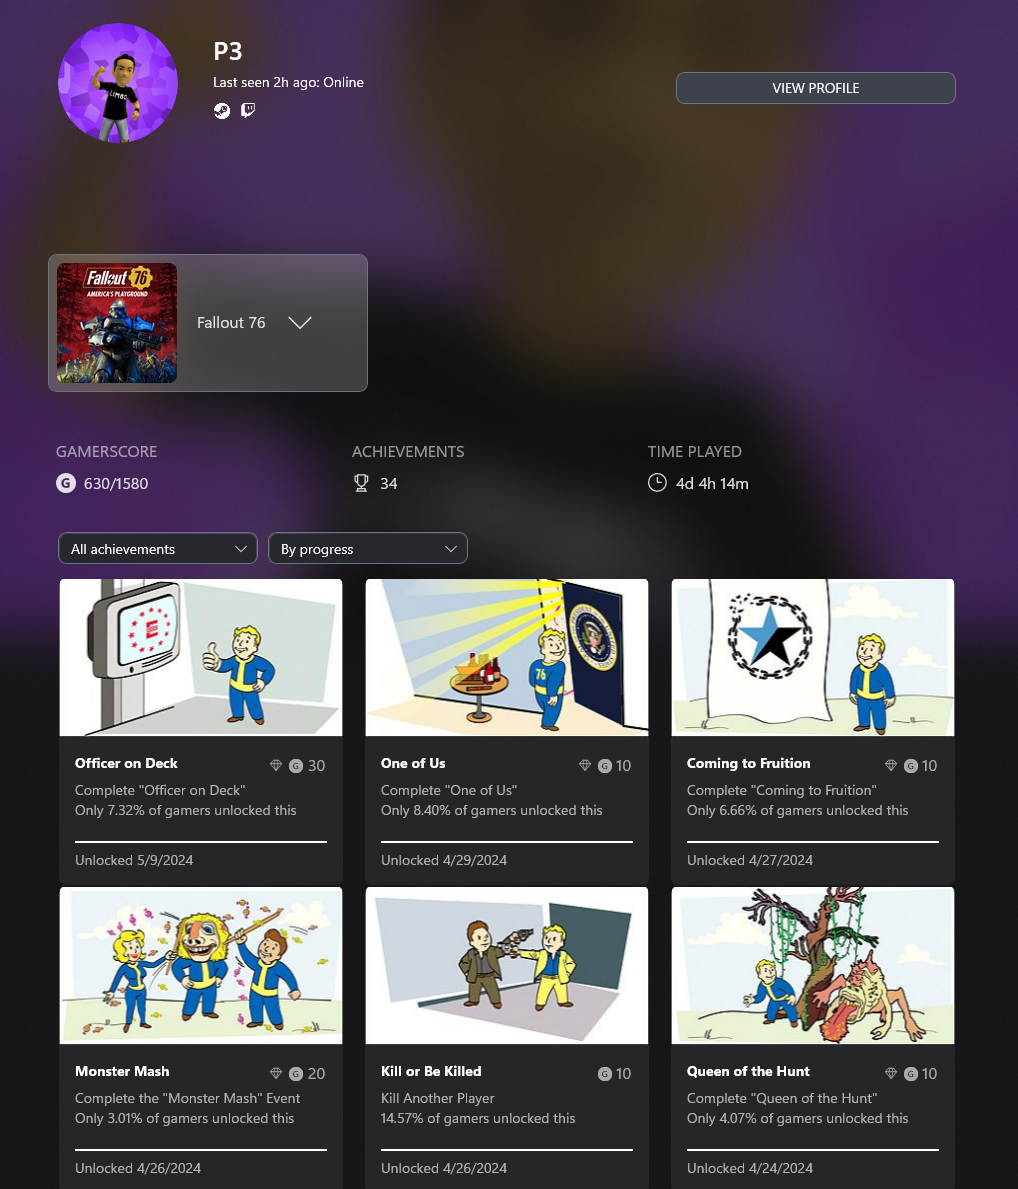The width and height of the screenshot is (1018, 1189).
Task: Select the Kill or Be Killed achievement title
Action: coord(431,1071)
